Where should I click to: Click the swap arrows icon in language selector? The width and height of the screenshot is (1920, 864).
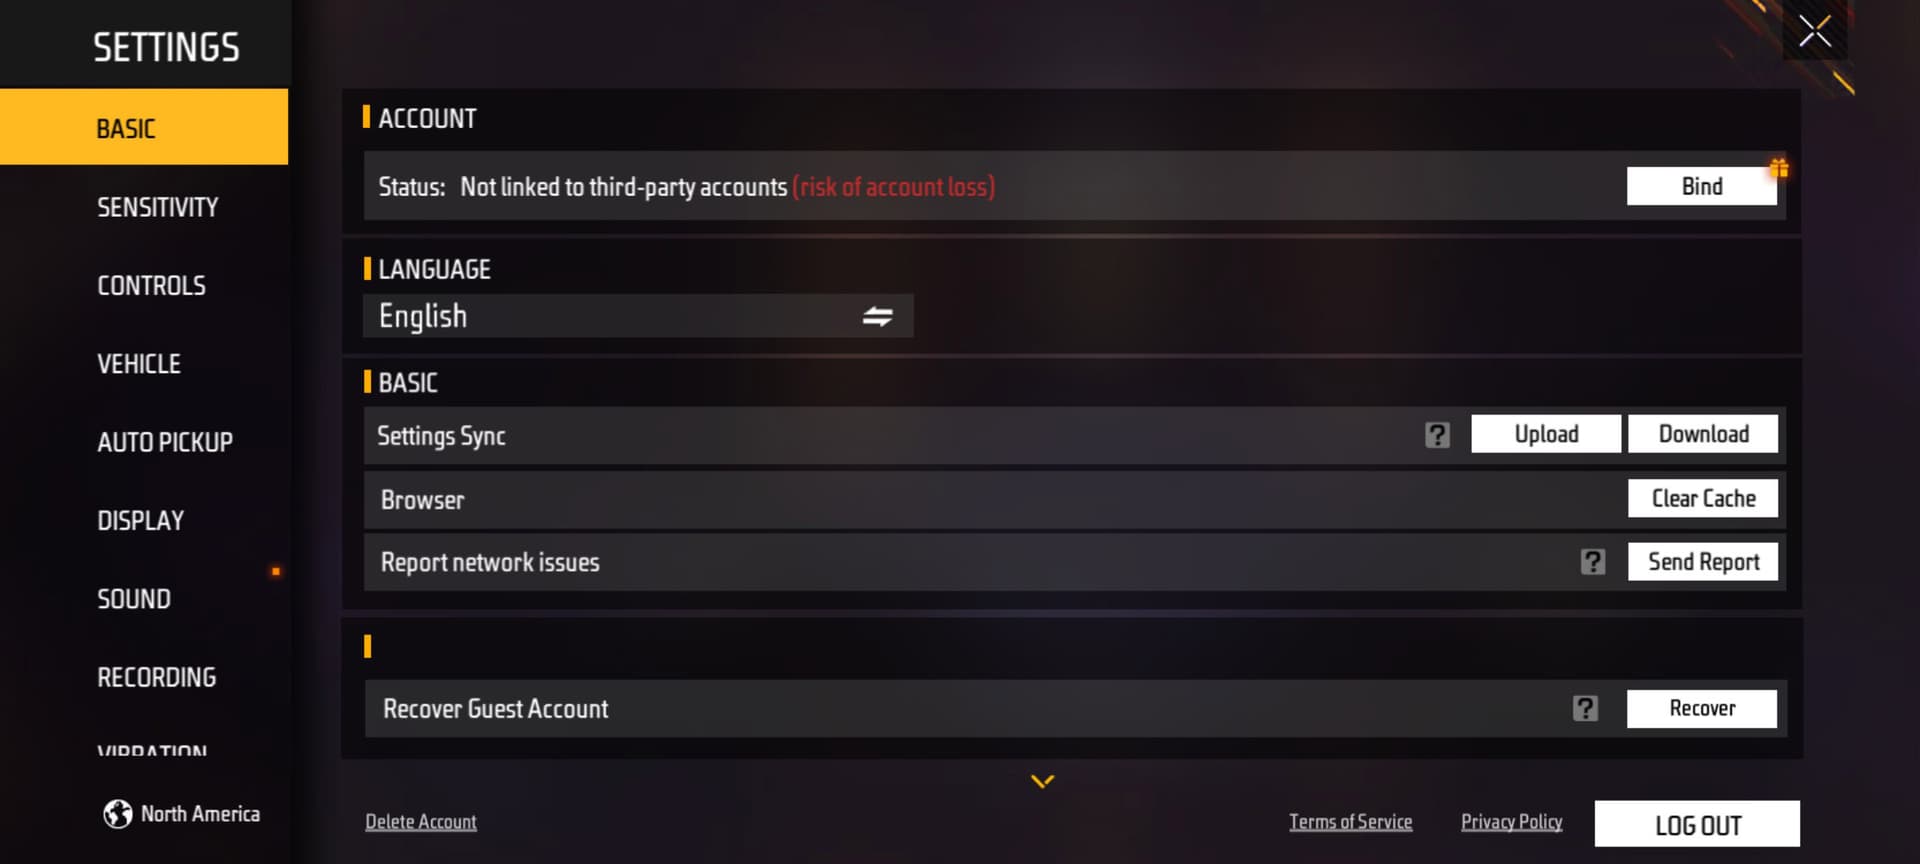tap(877, 317)
